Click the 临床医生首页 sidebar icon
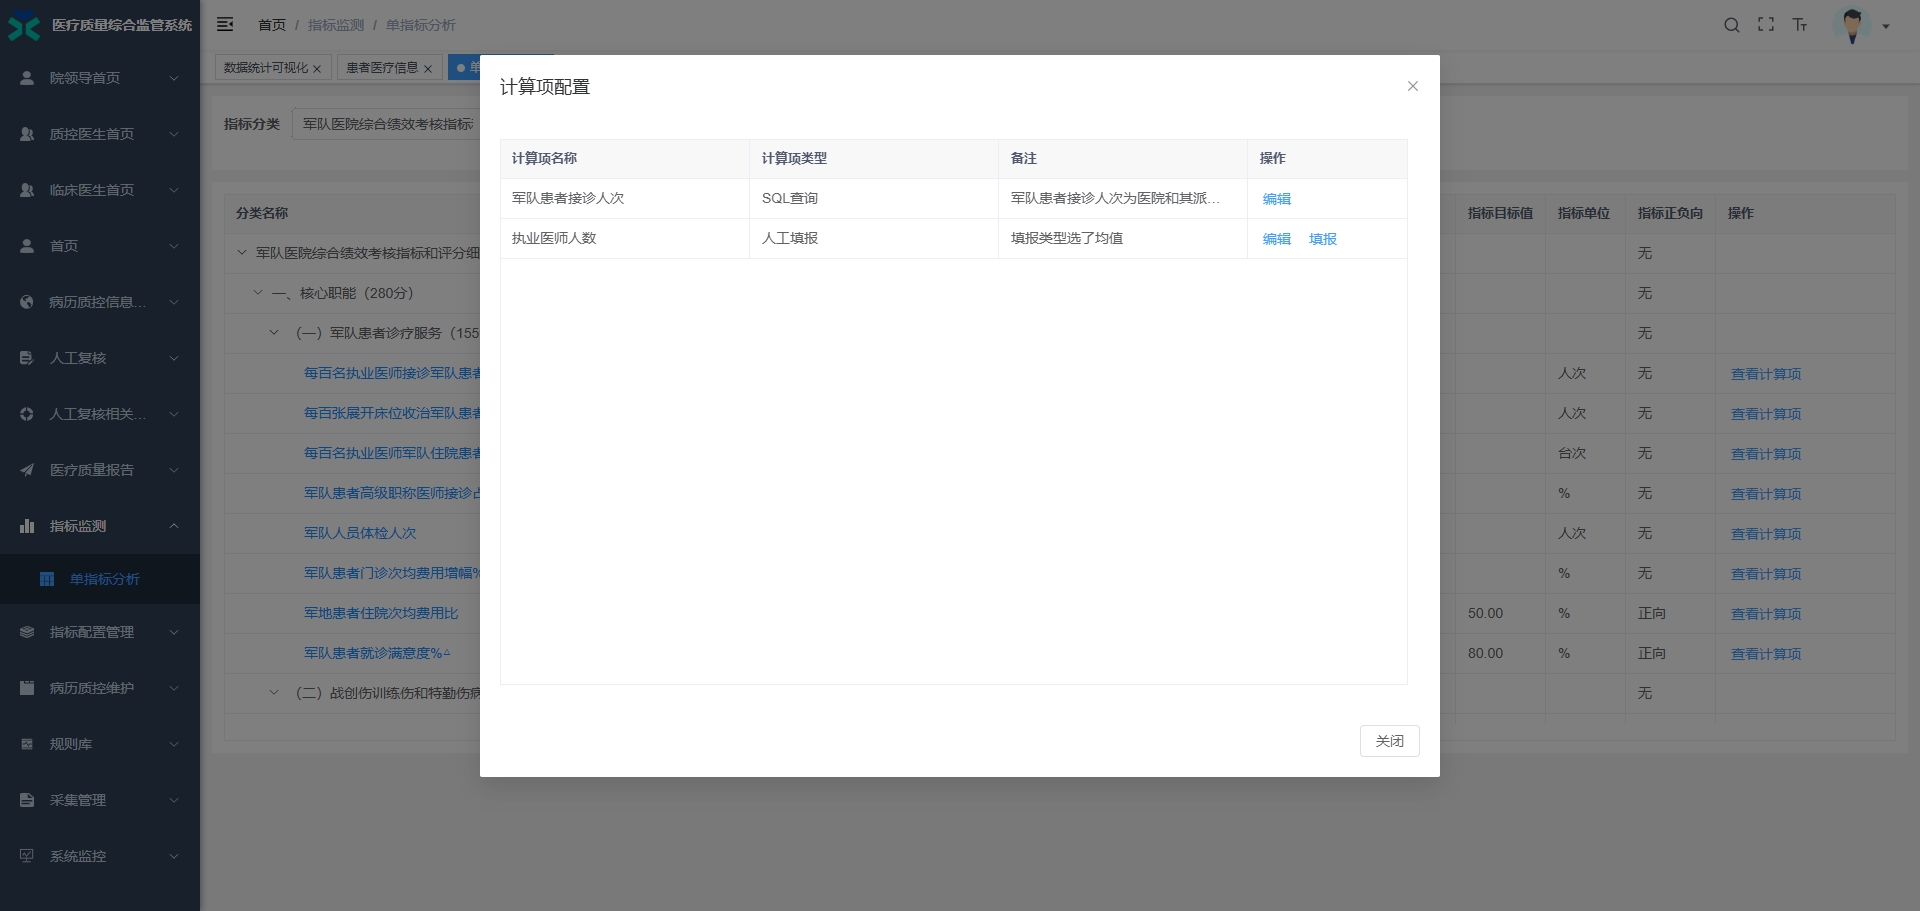Viewport: 1920px width, 911px height. (27, 190)
